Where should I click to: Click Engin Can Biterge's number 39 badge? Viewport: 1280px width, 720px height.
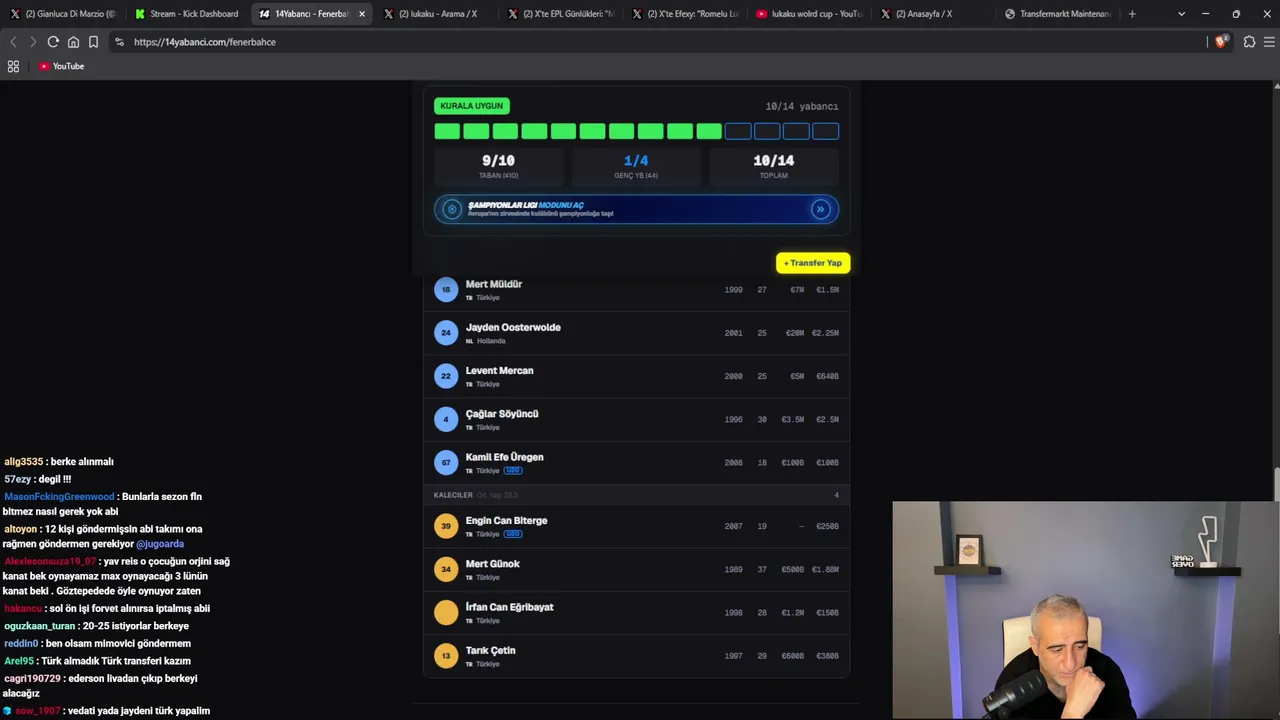446,526
